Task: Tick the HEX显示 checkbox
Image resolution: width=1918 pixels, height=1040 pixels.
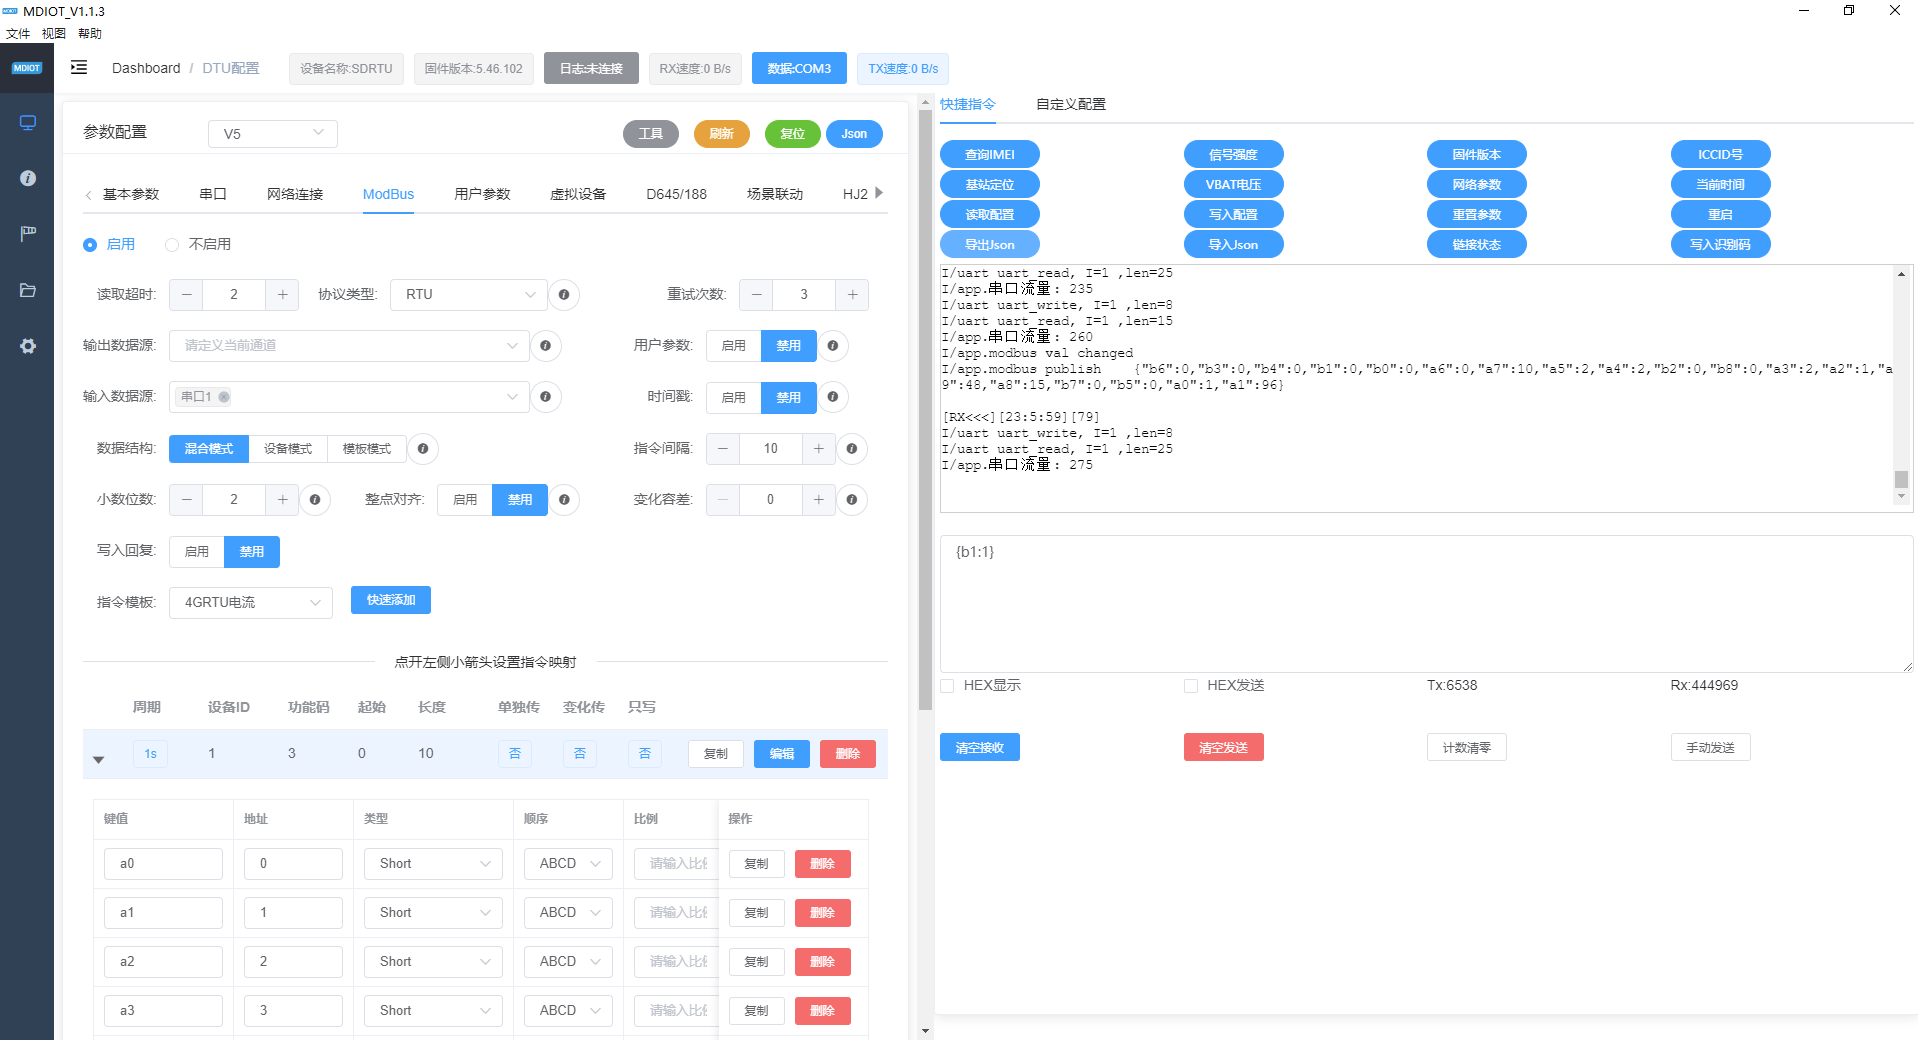Action: tap(947, 686)
